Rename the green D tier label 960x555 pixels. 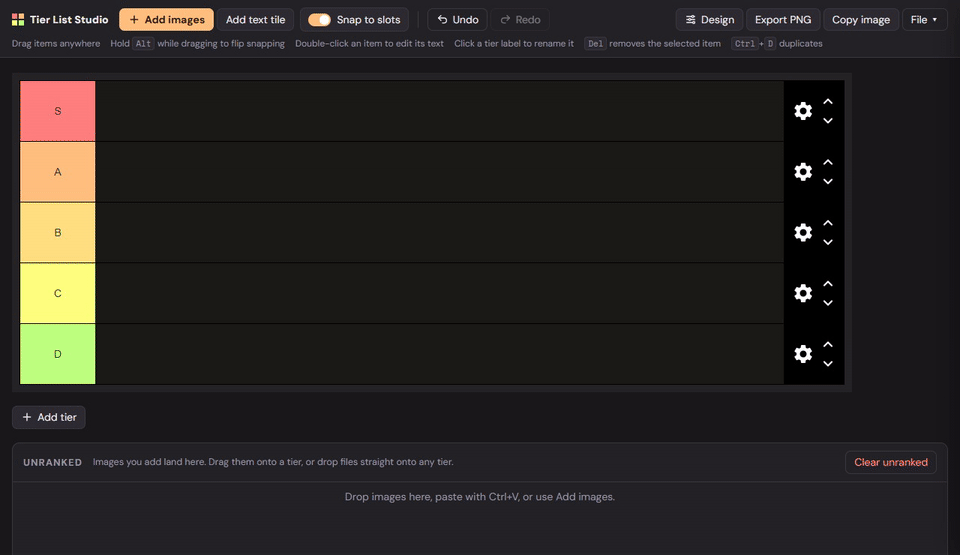(58, 353)
